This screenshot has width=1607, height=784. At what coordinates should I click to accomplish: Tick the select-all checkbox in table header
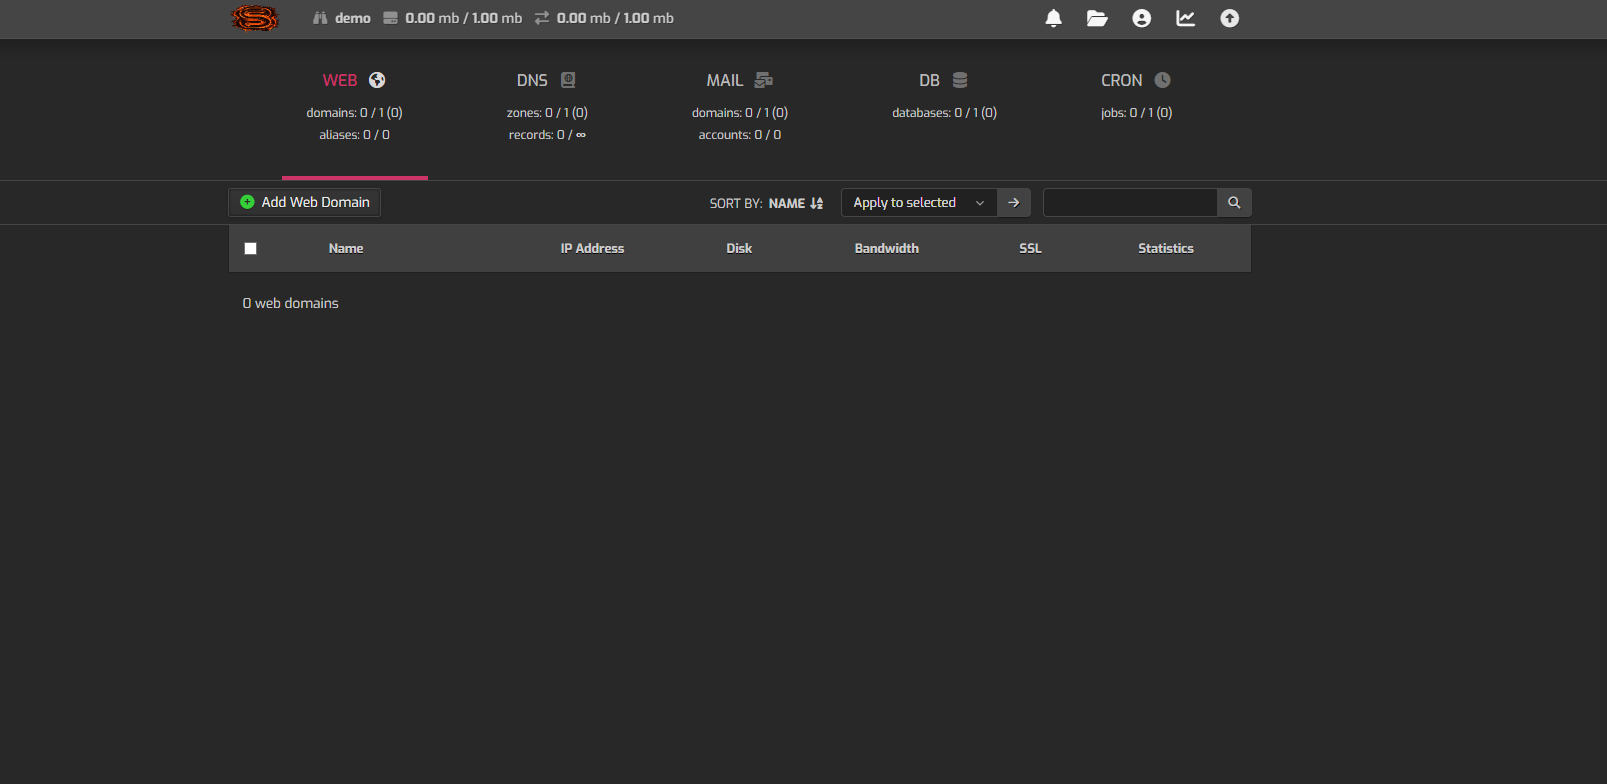pyautogui.click(x=250, y=249)
